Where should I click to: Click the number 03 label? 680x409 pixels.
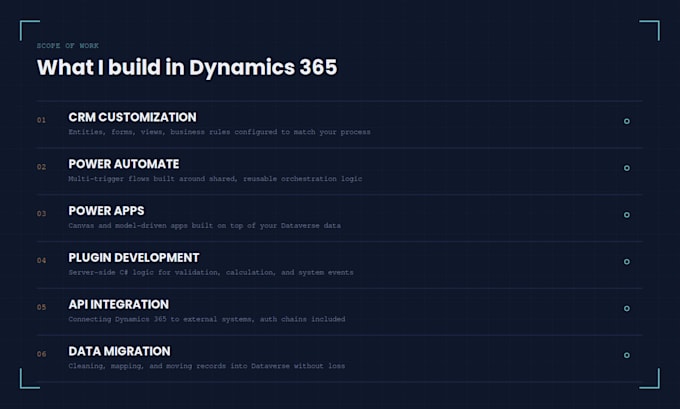[x=41, y=214]
